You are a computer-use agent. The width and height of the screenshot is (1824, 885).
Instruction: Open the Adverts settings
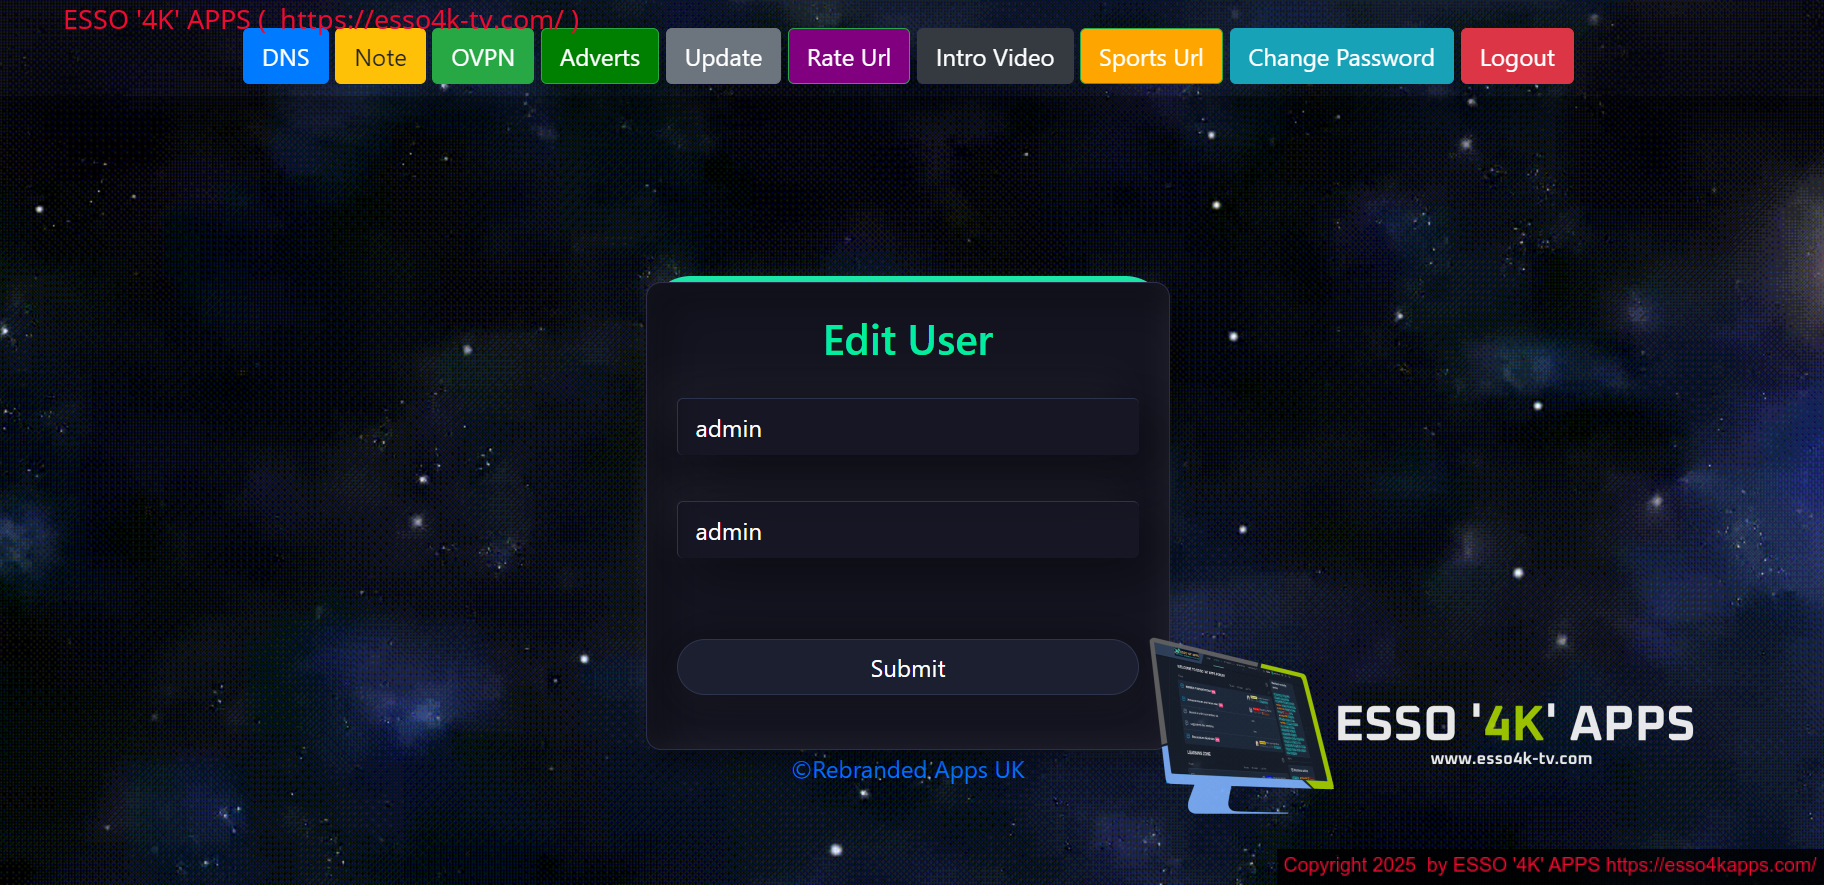[599, 57]
